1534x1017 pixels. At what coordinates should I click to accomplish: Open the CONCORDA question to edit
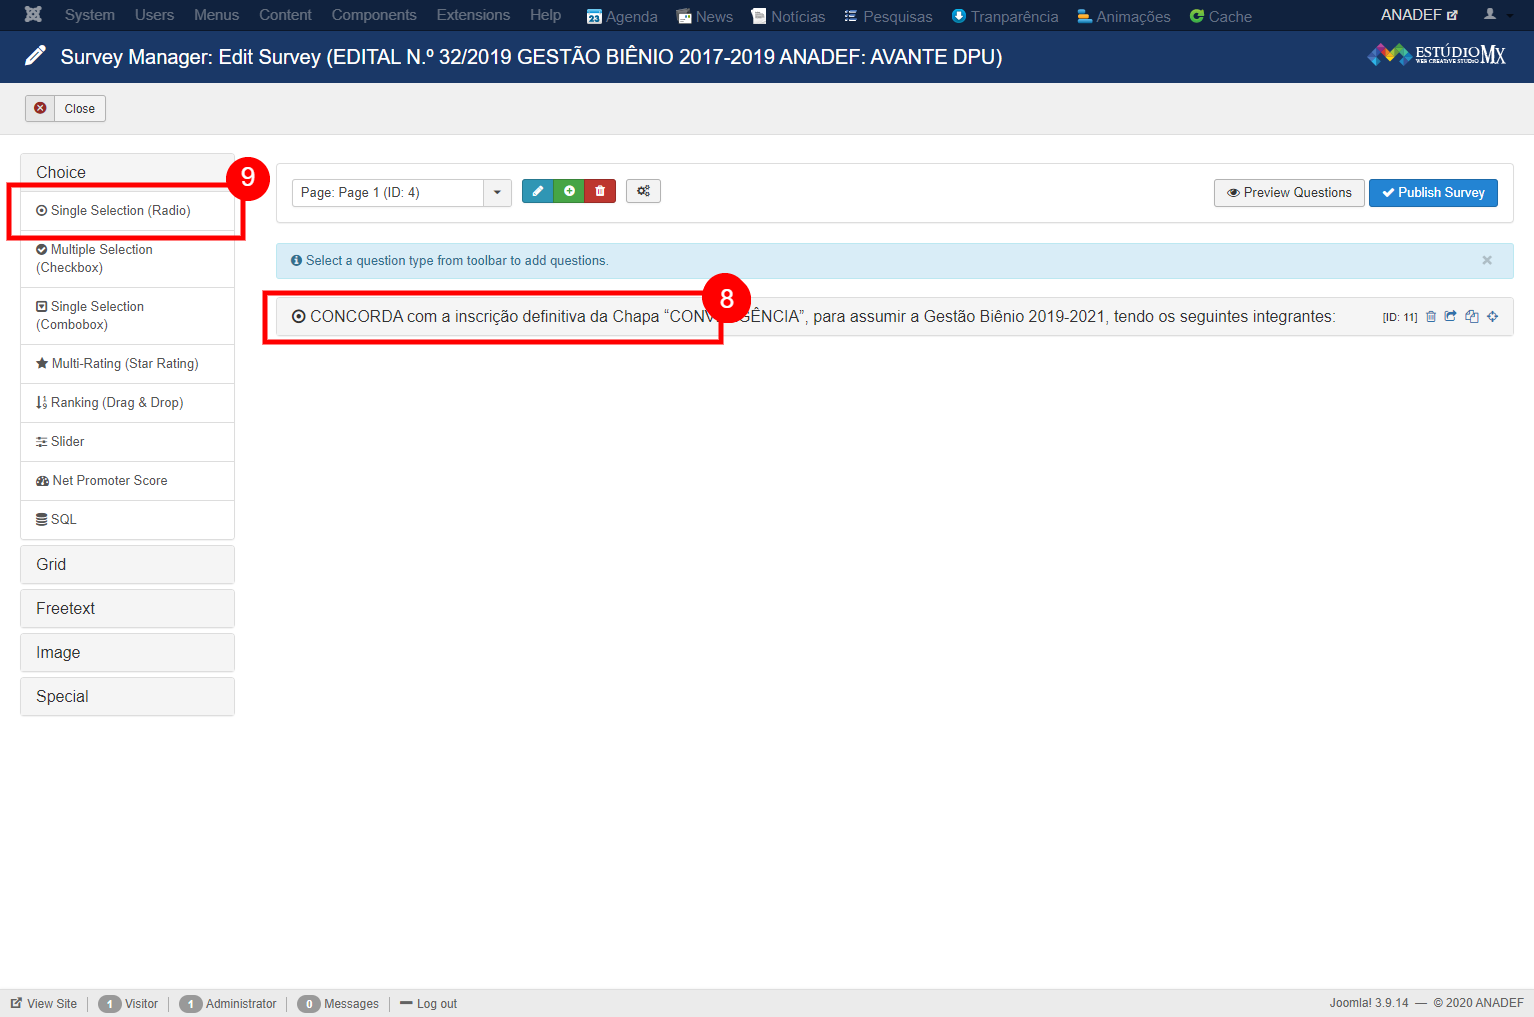tap(820, 317)
